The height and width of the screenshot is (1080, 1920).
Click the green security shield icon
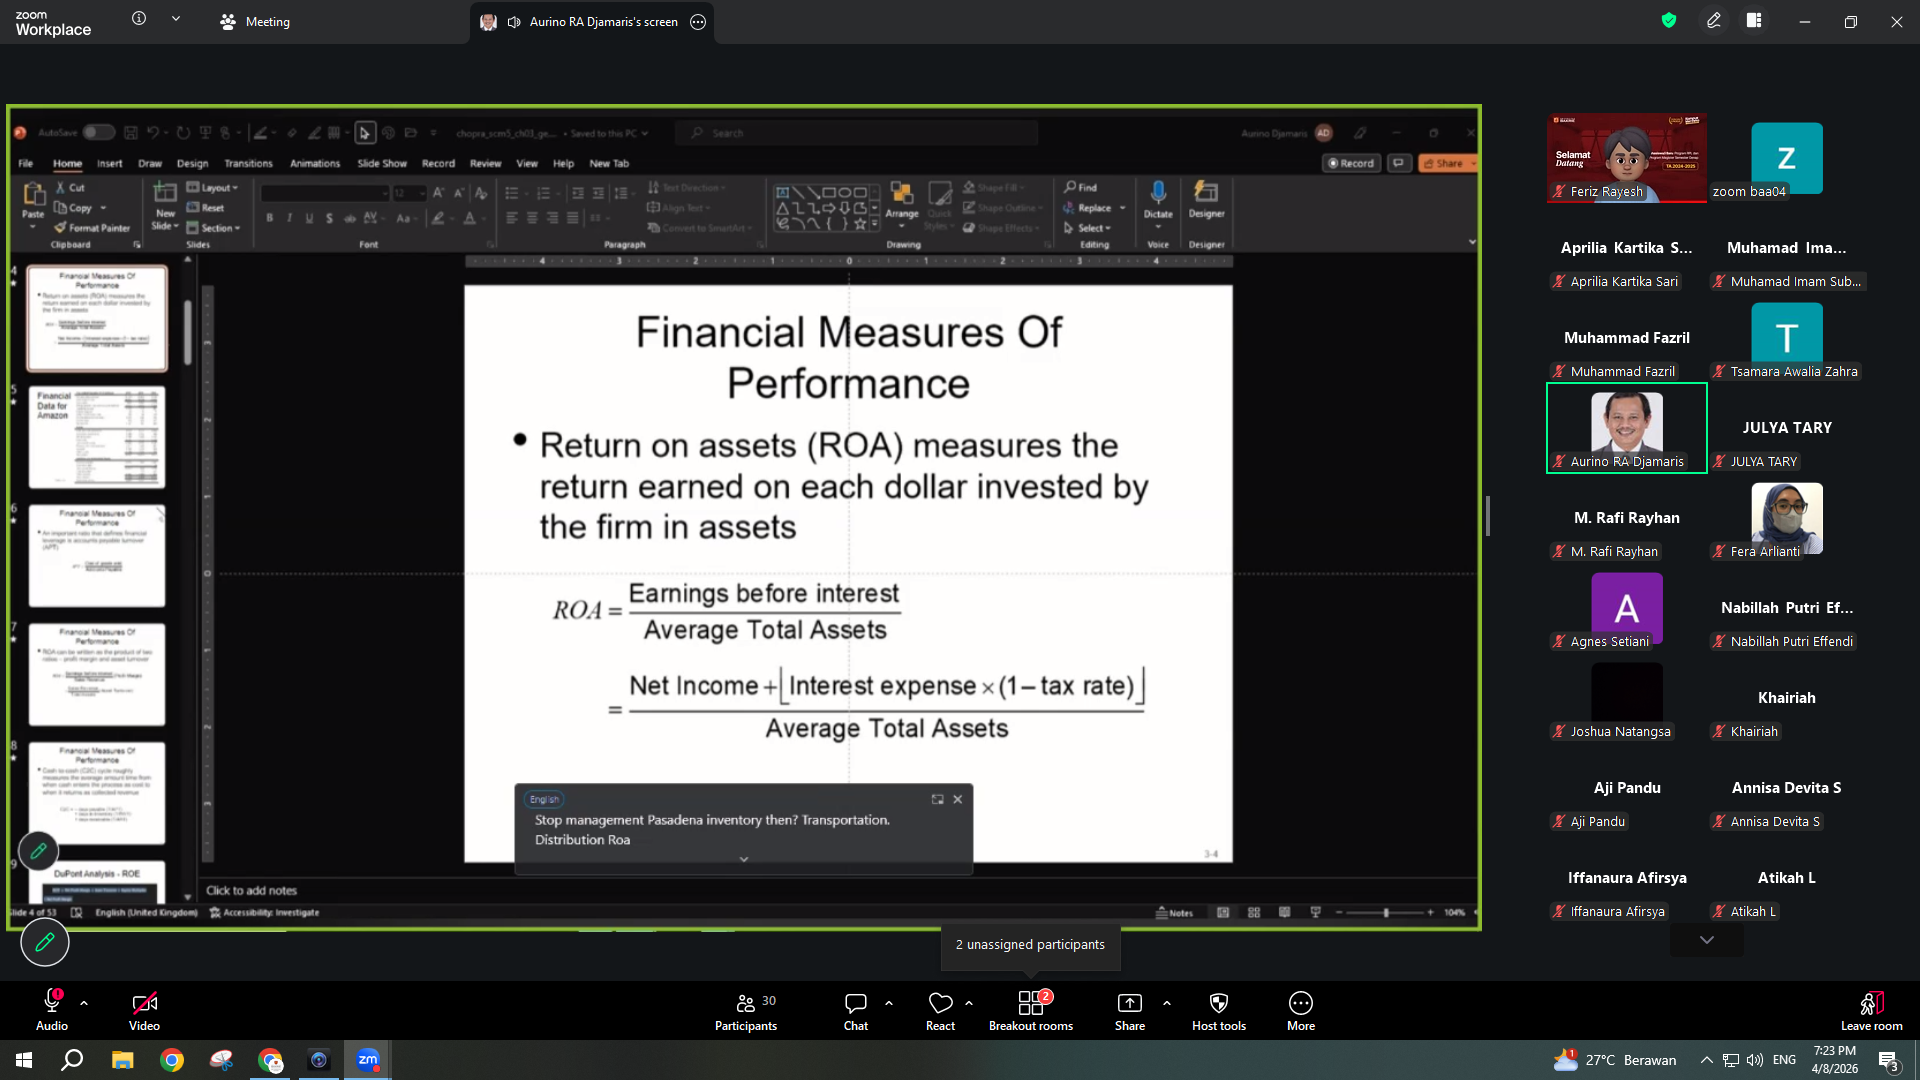click(1669, 20)
